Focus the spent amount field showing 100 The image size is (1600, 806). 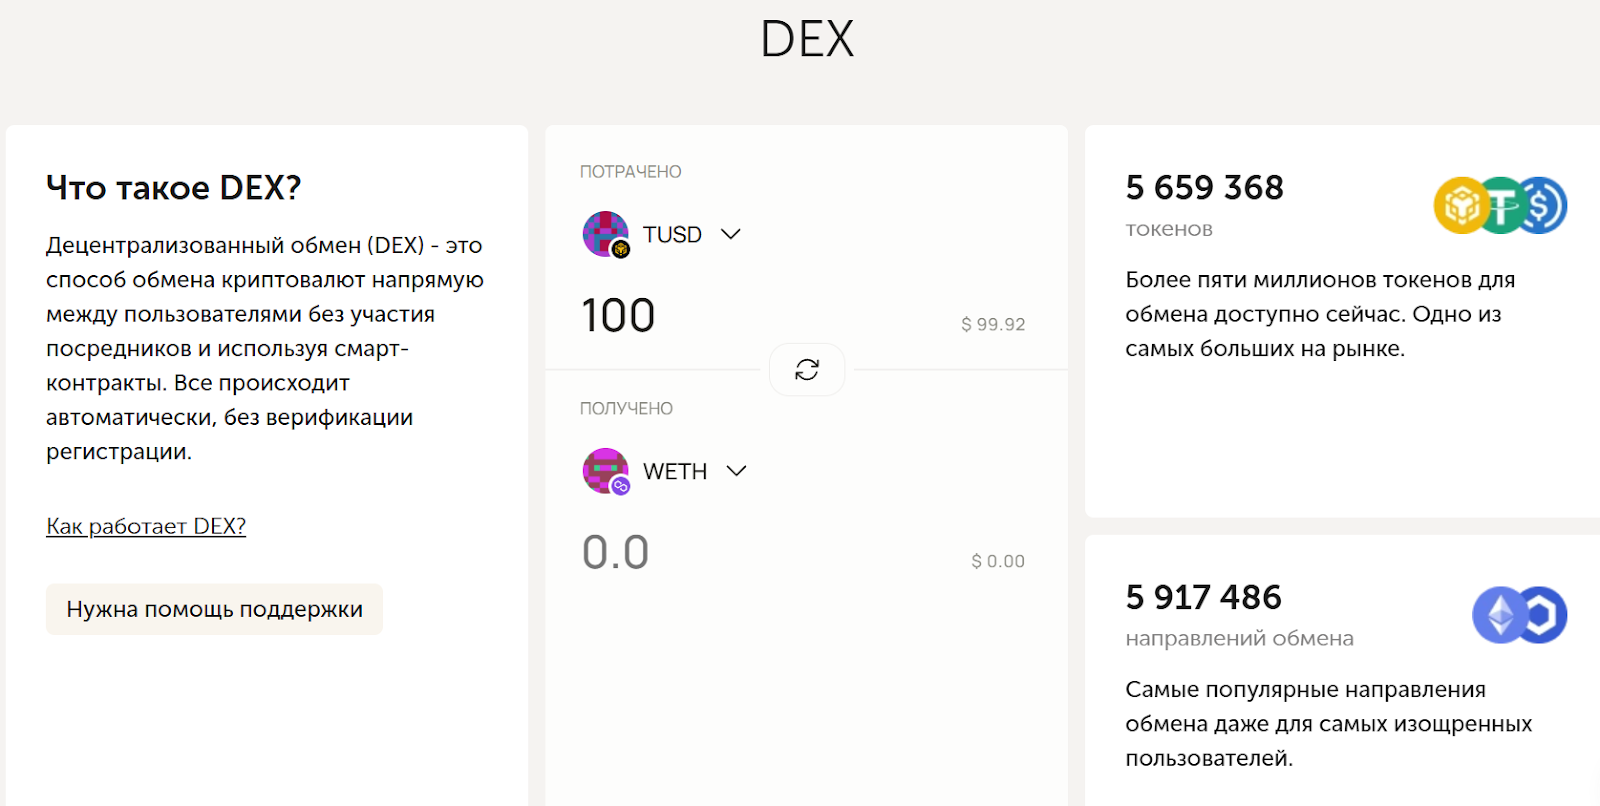pos(618,316)
